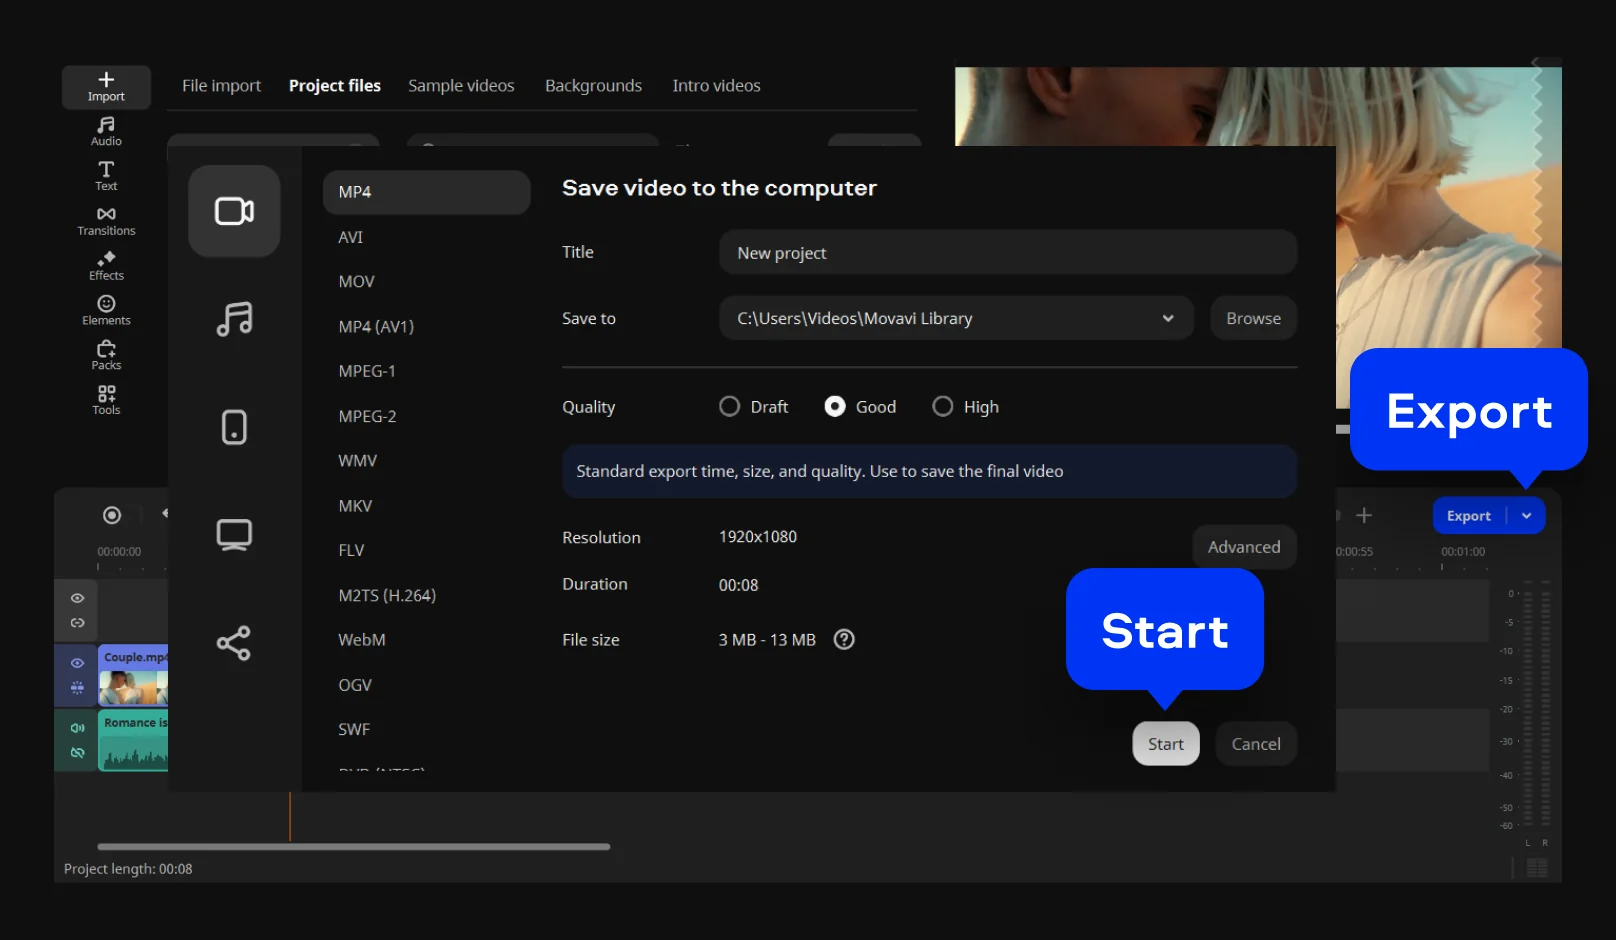The height and width of the screenshot is (940, 1616).
Task: Switch to the Backgrounds tab
Action: pyautogui.click(x=593, y=86)
